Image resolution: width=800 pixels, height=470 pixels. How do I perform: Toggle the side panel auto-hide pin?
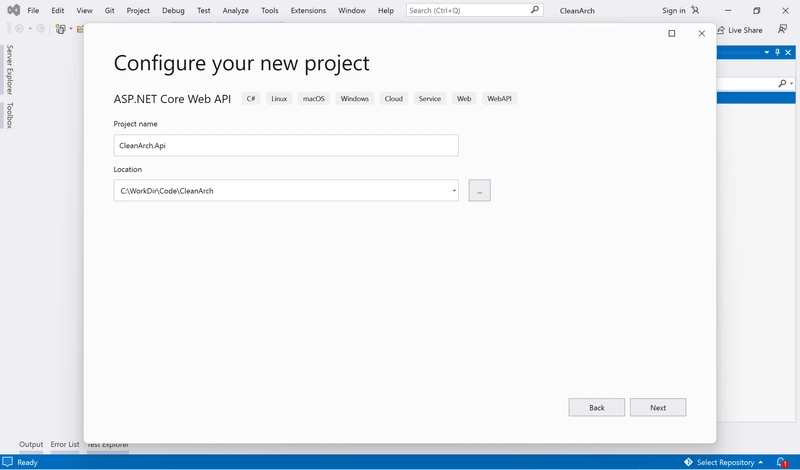point(778,52)
